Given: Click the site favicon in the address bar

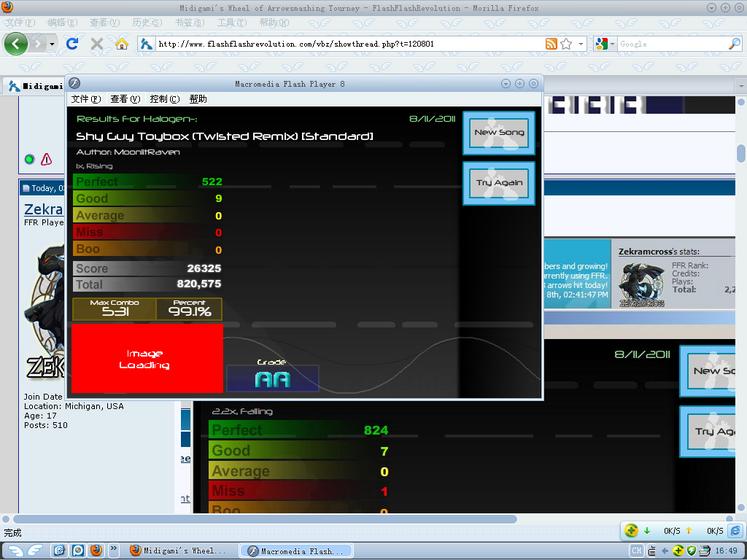Looking at the screenshot, I should (146, 44).
